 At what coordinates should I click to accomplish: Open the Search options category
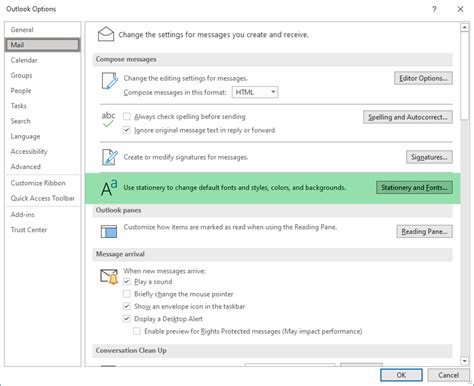43,121
